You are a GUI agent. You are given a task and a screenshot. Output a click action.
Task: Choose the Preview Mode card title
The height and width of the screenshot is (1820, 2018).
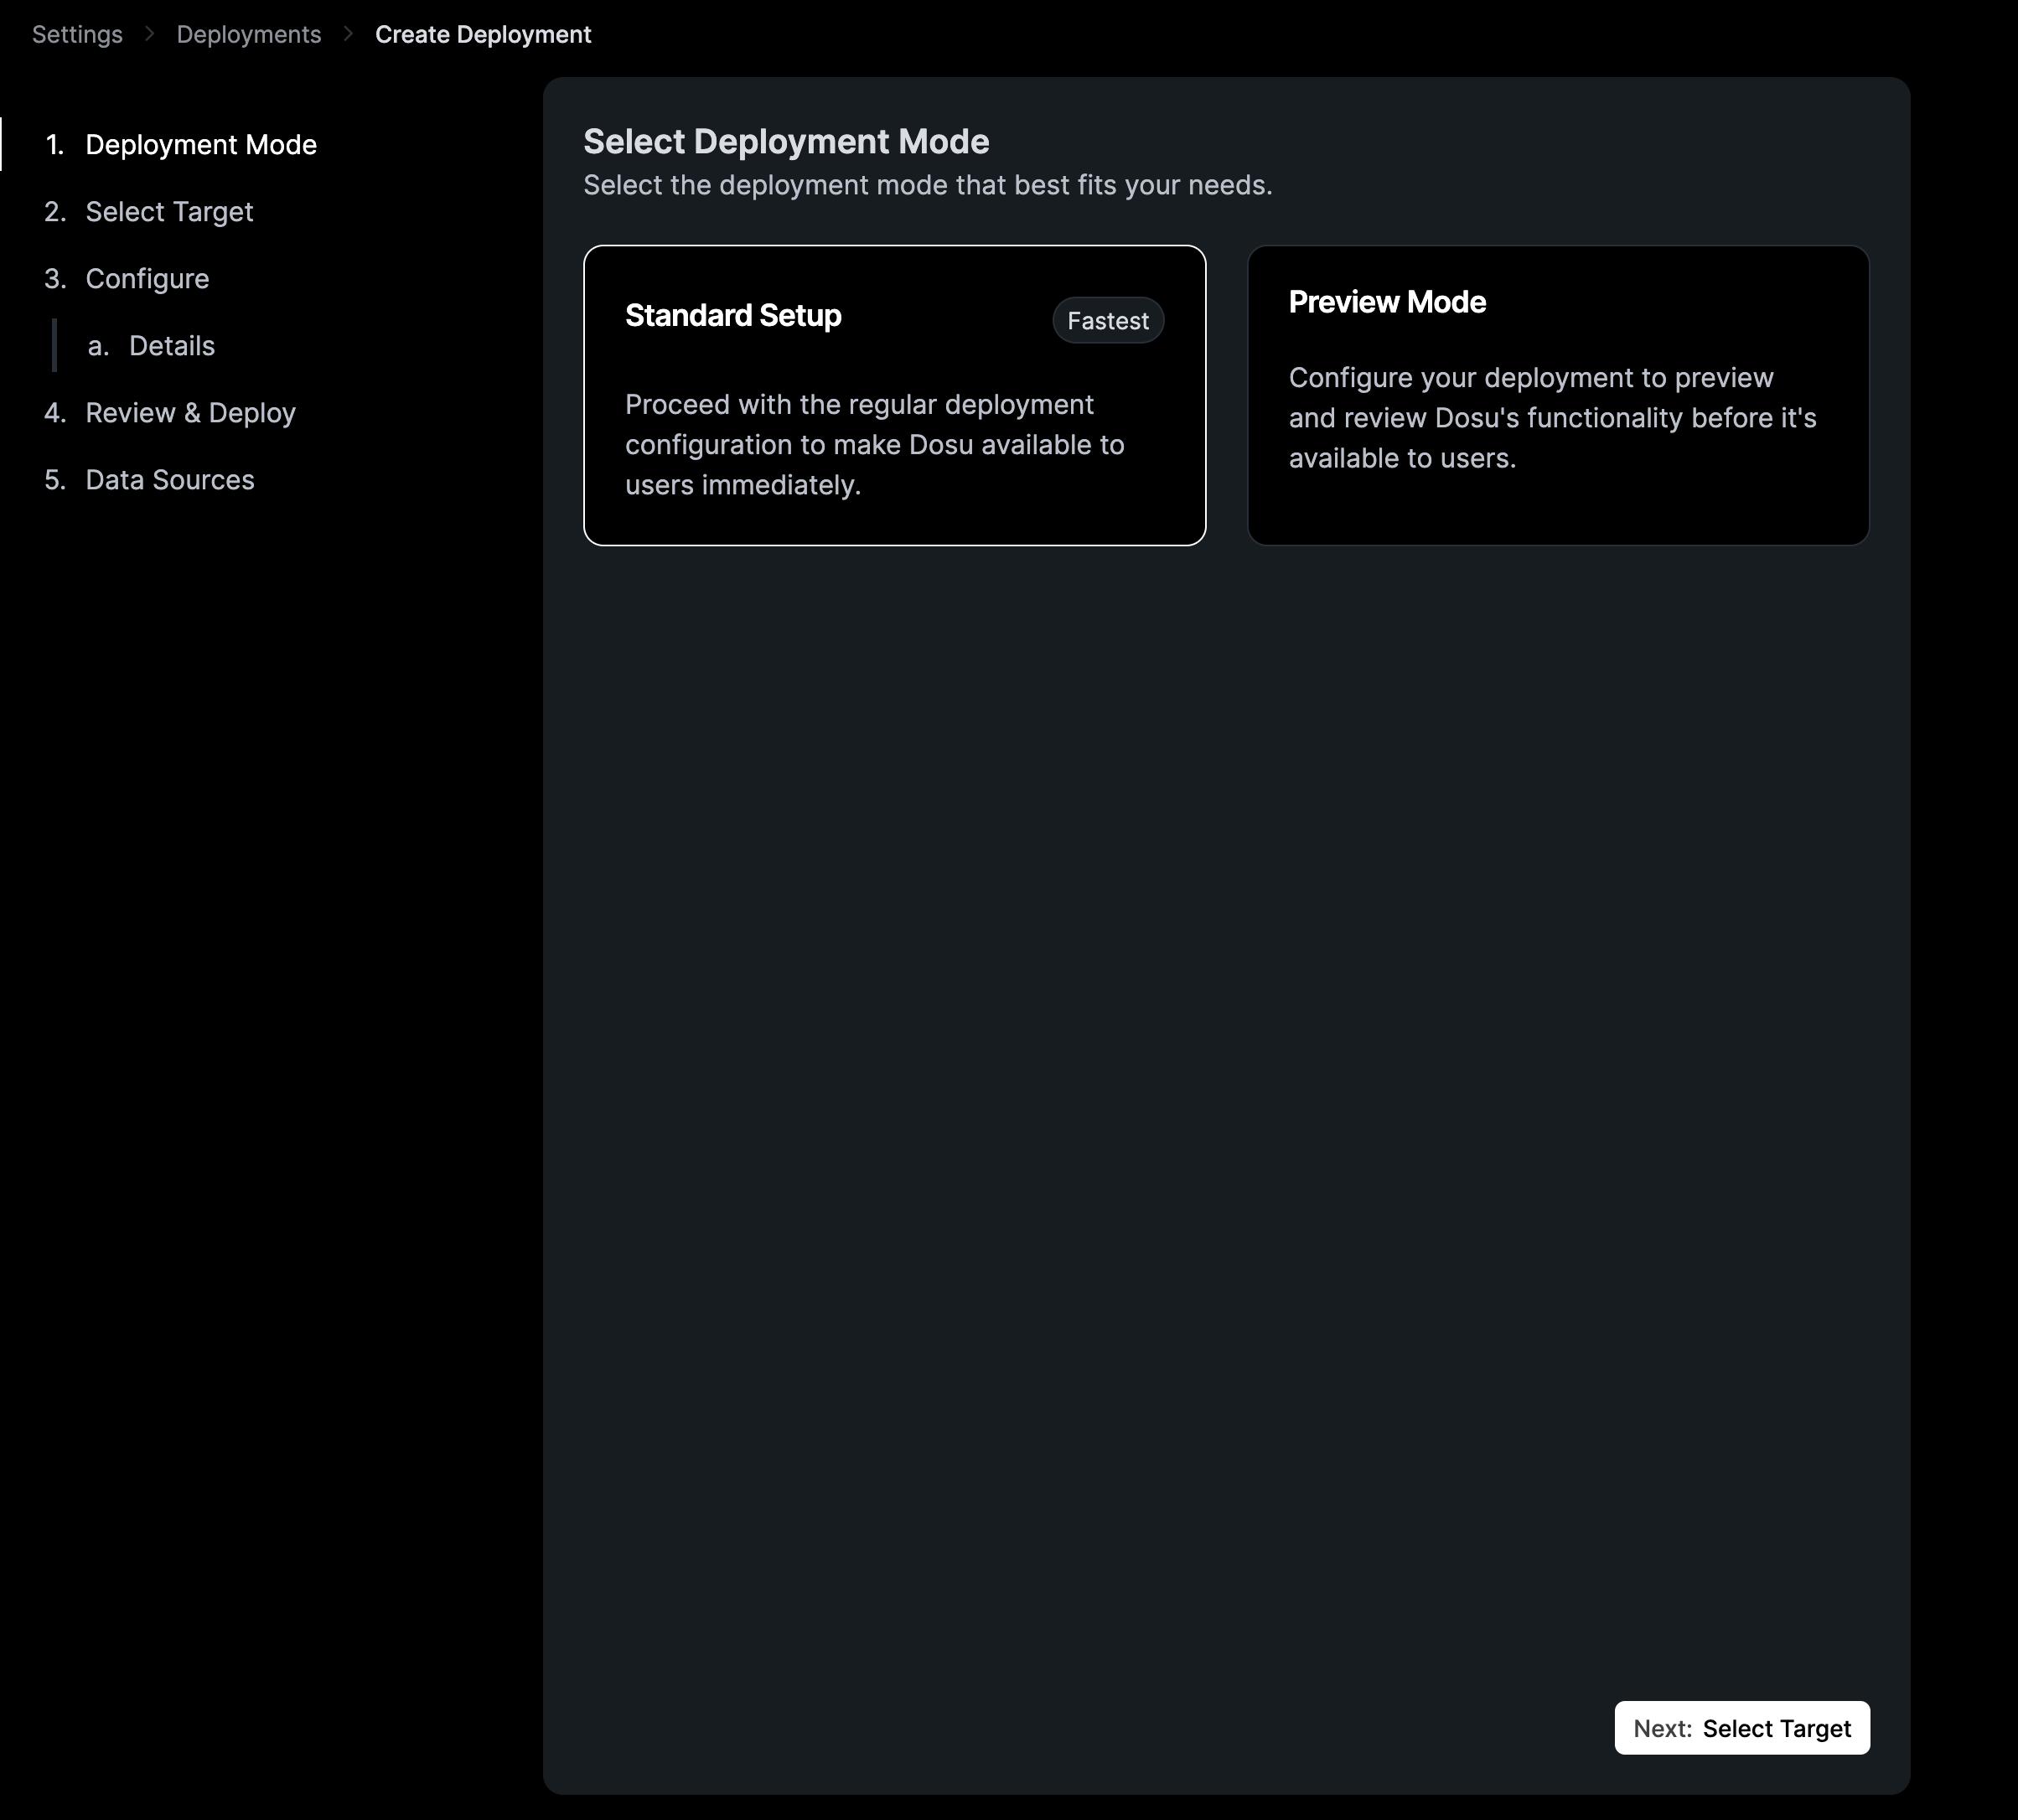[1386, 302]
